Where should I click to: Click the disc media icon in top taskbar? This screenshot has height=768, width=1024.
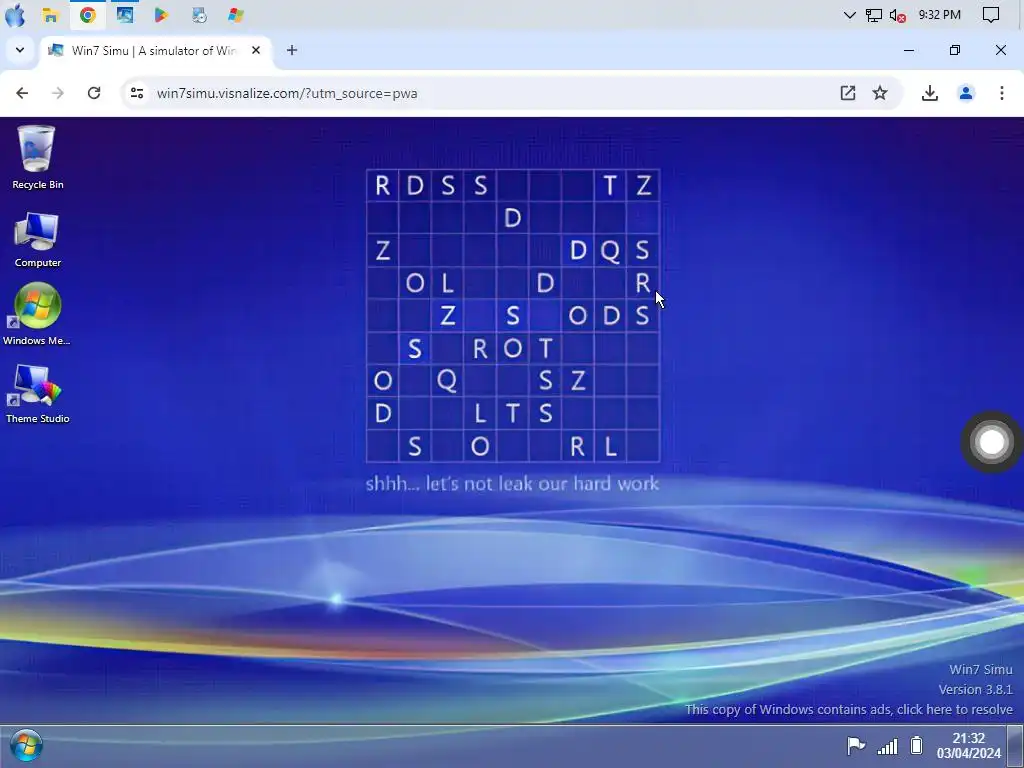click(199, 15)
